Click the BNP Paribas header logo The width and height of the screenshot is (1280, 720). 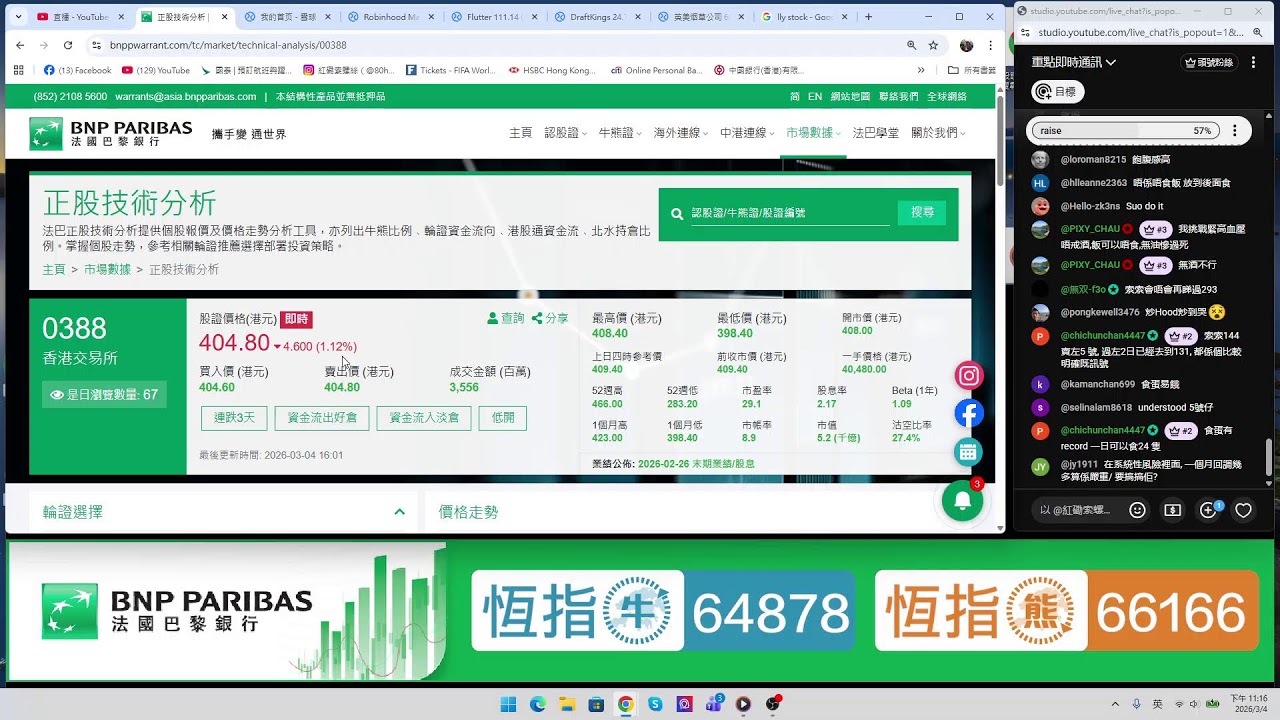click(110, 133)
